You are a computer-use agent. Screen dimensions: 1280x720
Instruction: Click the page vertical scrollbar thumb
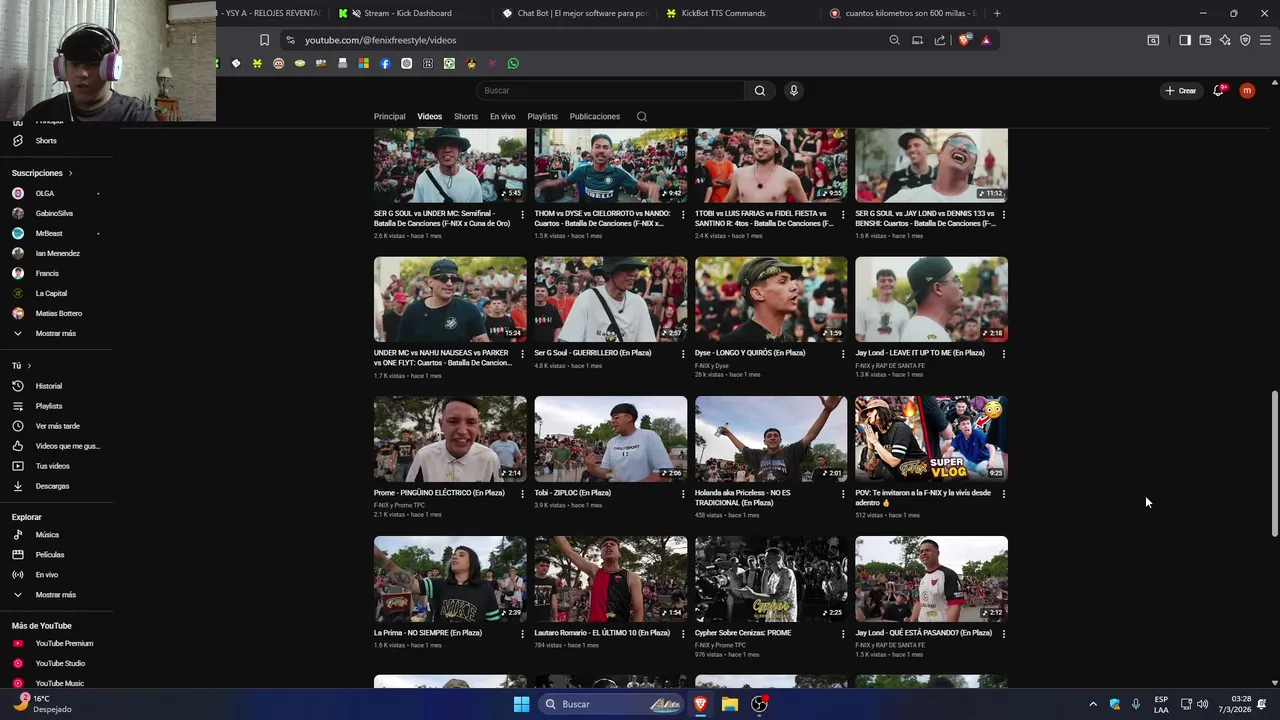(1274, 465)
